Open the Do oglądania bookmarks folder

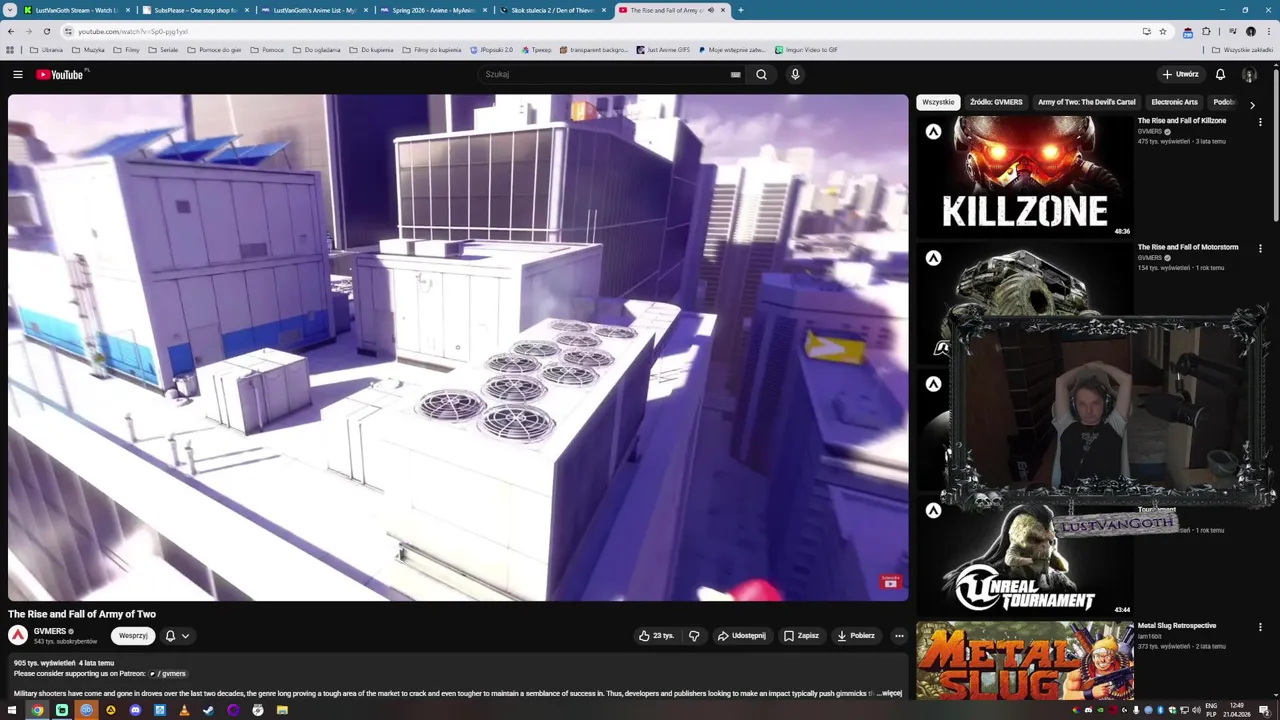pyautogui.click(x=316, y=50)
